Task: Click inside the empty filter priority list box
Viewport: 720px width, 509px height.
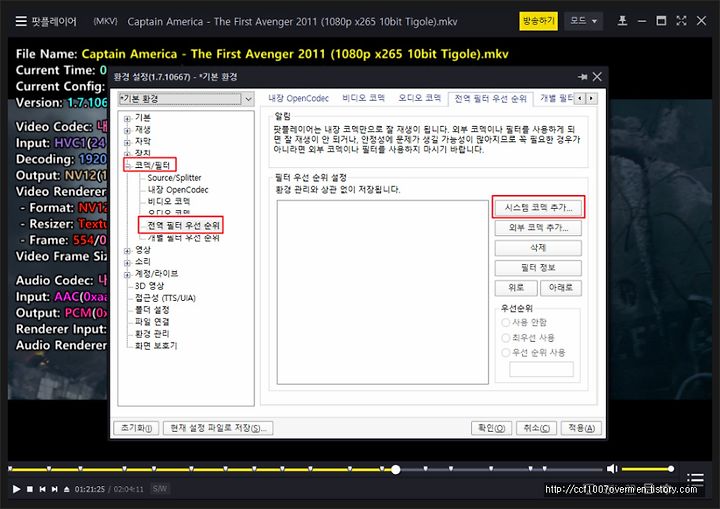Action: click(382, 292)
